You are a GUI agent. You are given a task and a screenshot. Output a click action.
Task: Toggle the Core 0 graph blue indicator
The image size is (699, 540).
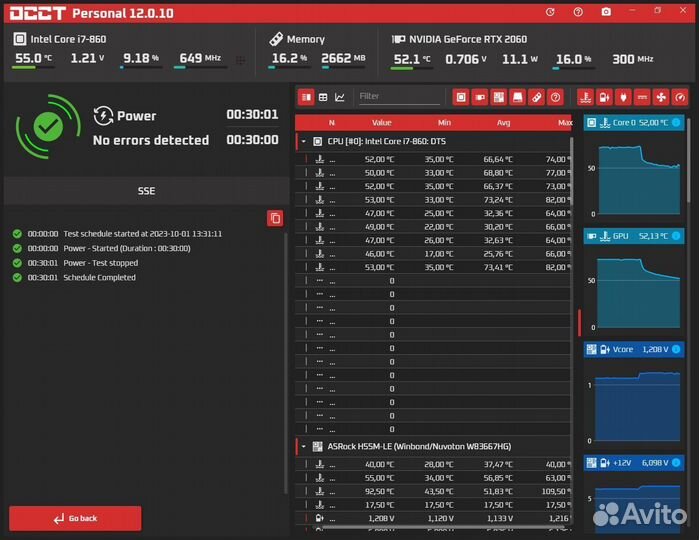click(676, 122)
